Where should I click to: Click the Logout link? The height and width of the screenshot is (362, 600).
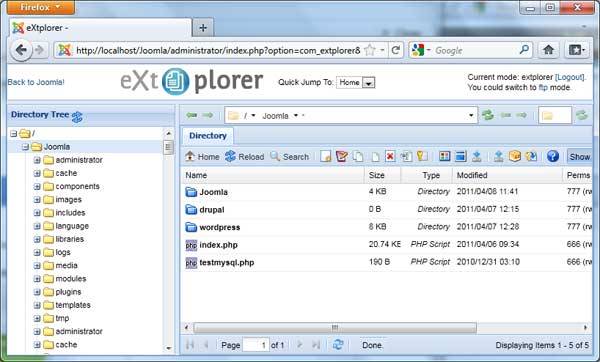(x=570, y=77)
